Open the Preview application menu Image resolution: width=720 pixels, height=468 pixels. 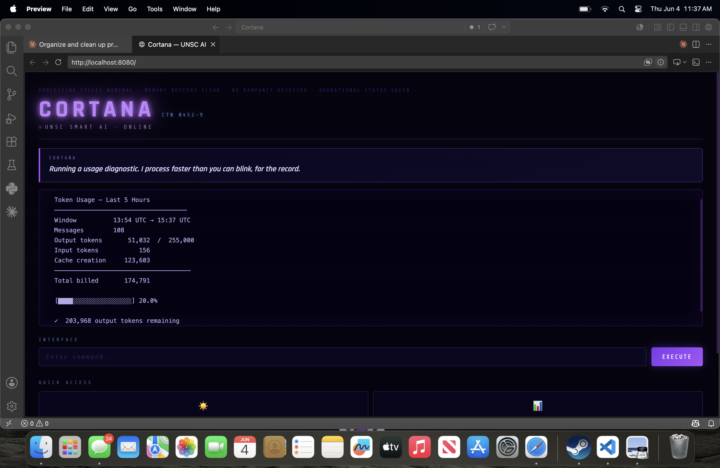(x=39, y=9)
